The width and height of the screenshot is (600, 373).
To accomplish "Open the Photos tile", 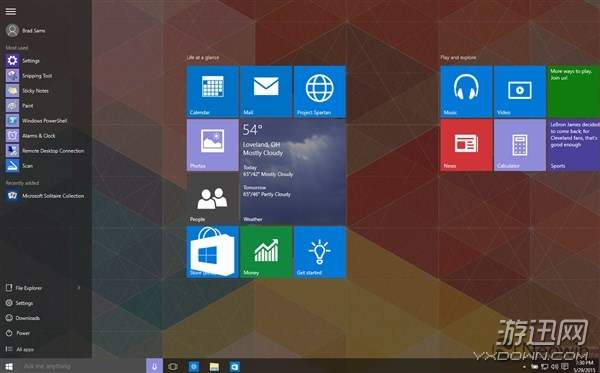I will point(212,145).
